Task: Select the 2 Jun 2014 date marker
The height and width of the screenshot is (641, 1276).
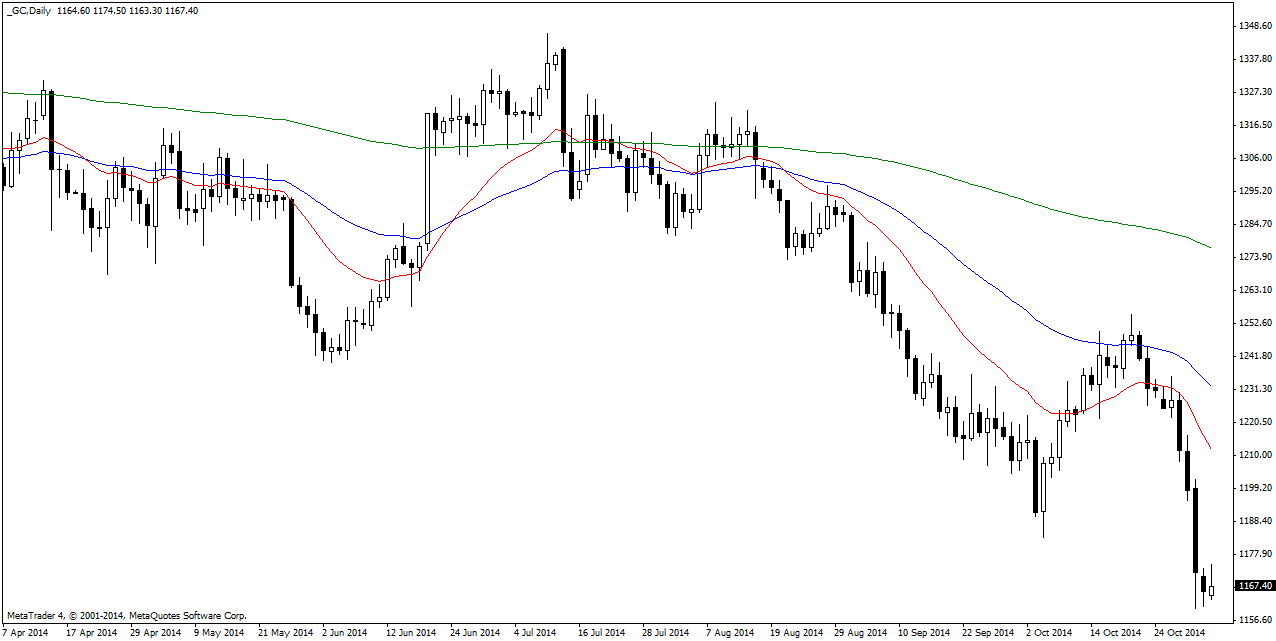Action: (x=346, y=632)
